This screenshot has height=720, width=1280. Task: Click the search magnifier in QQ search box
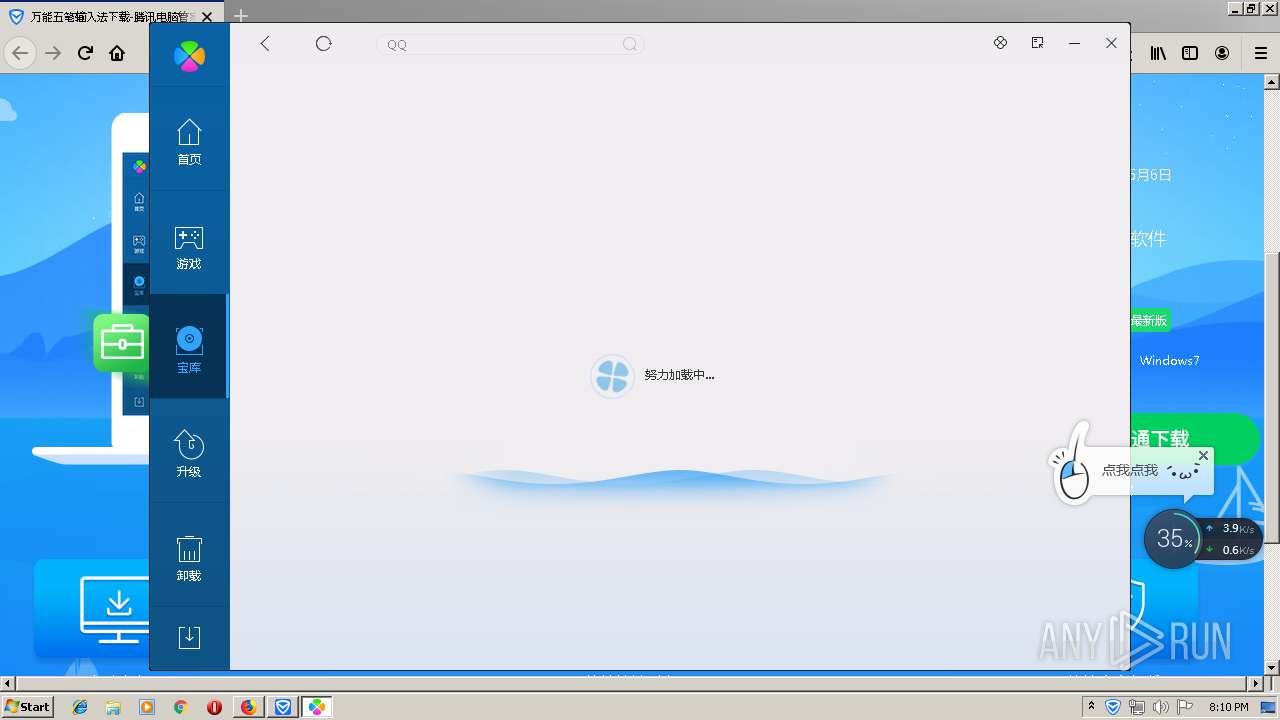(630, 44)
